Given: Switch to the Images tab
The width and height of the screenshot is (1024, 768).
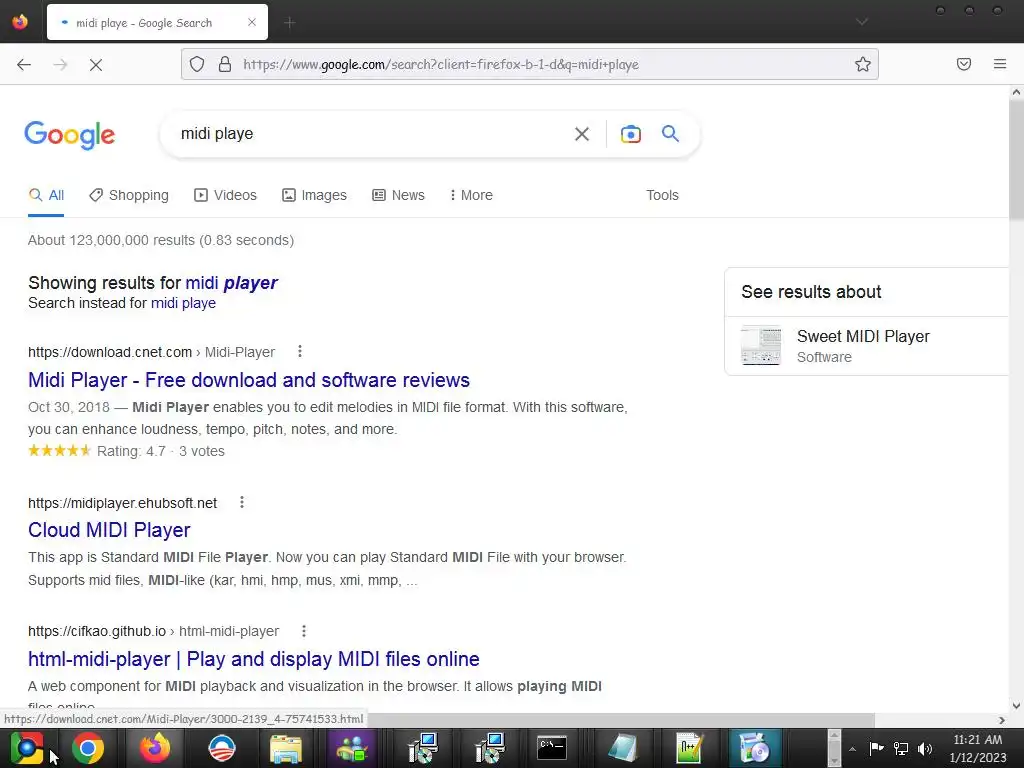Looking at the screenshot, I should pos(314,195).
